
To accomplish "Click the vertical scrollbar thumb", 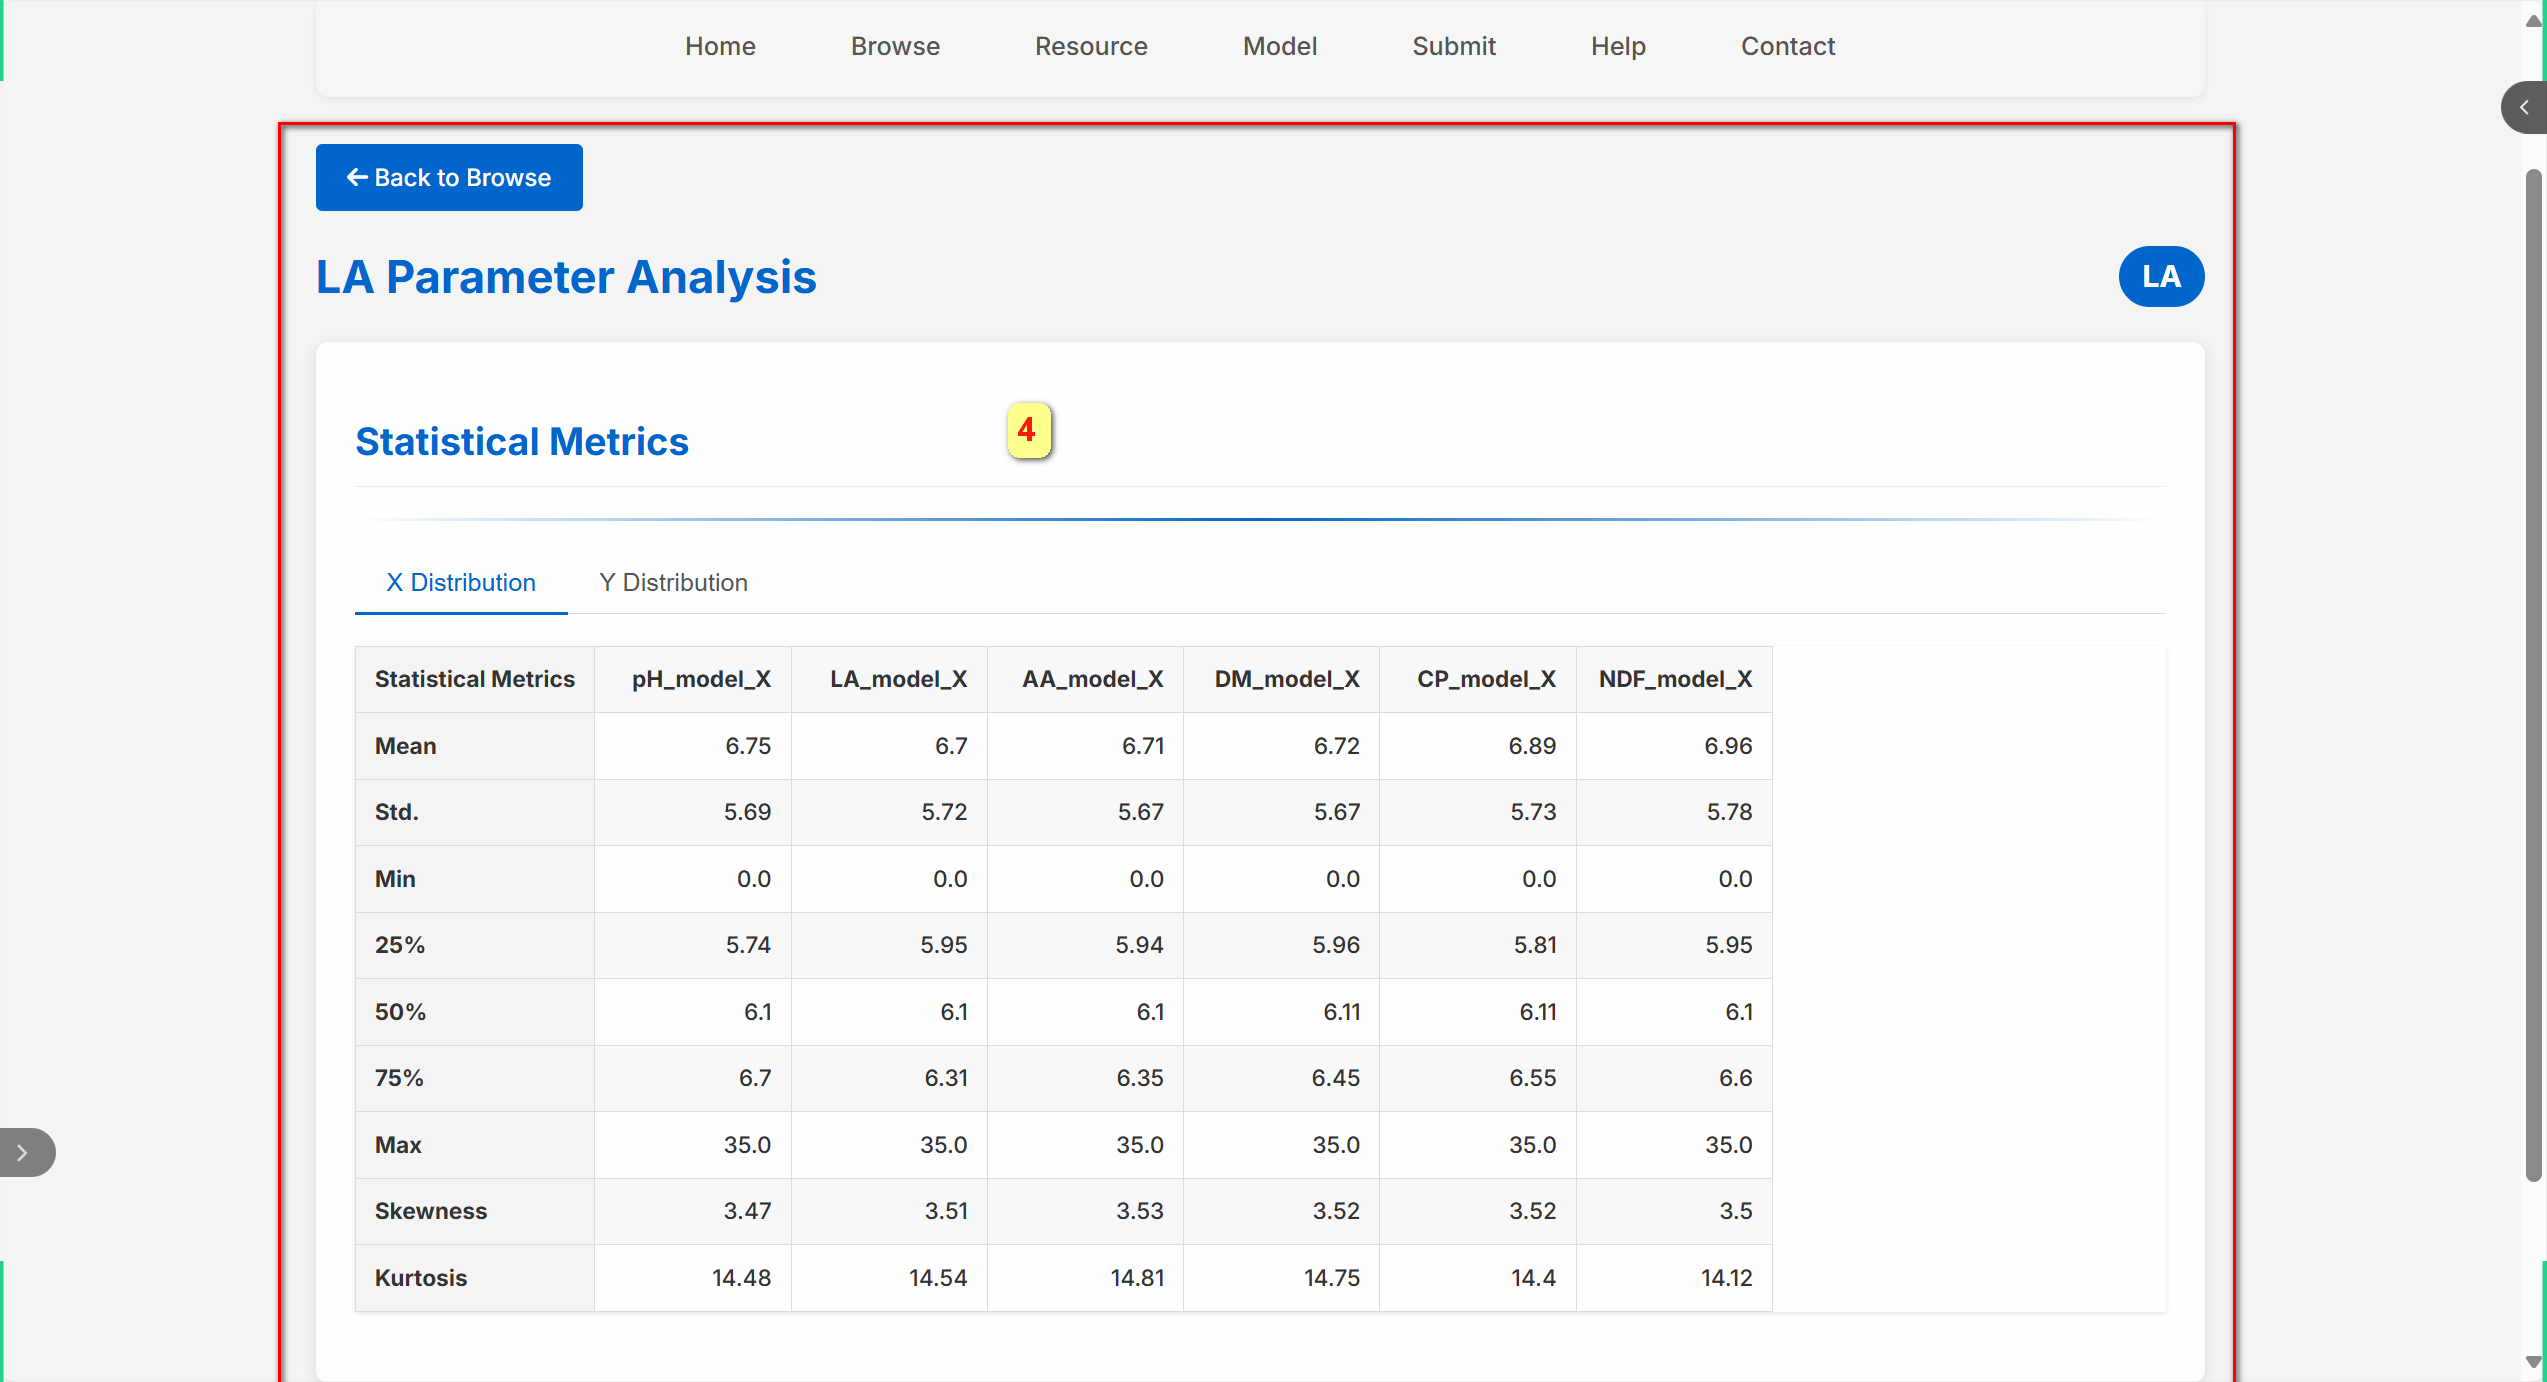I will tap(2533, 675).
